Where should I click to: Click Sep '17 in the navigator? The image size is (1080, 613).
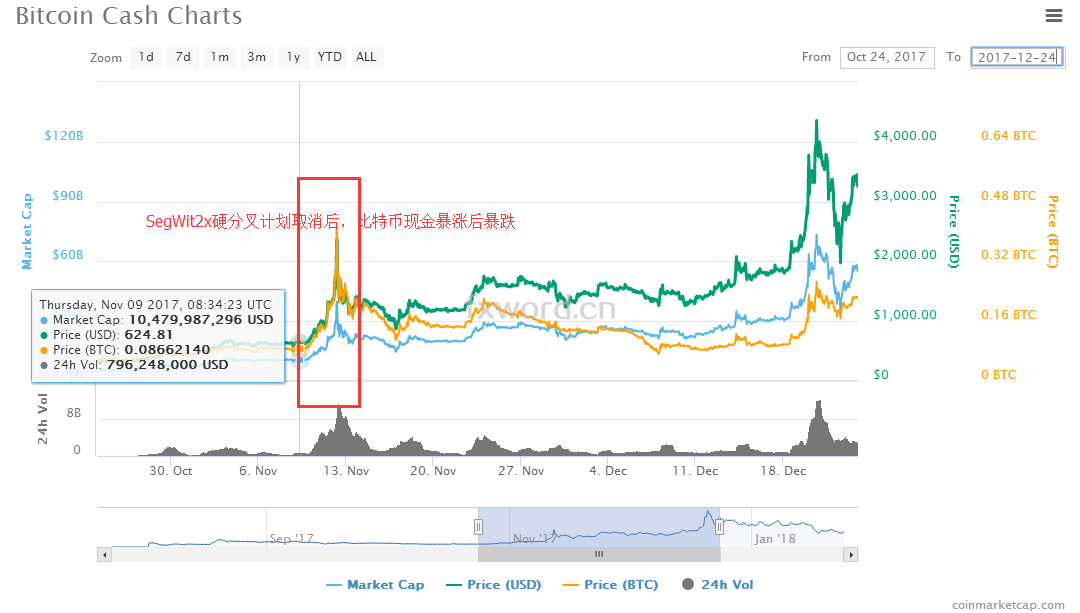291,539
